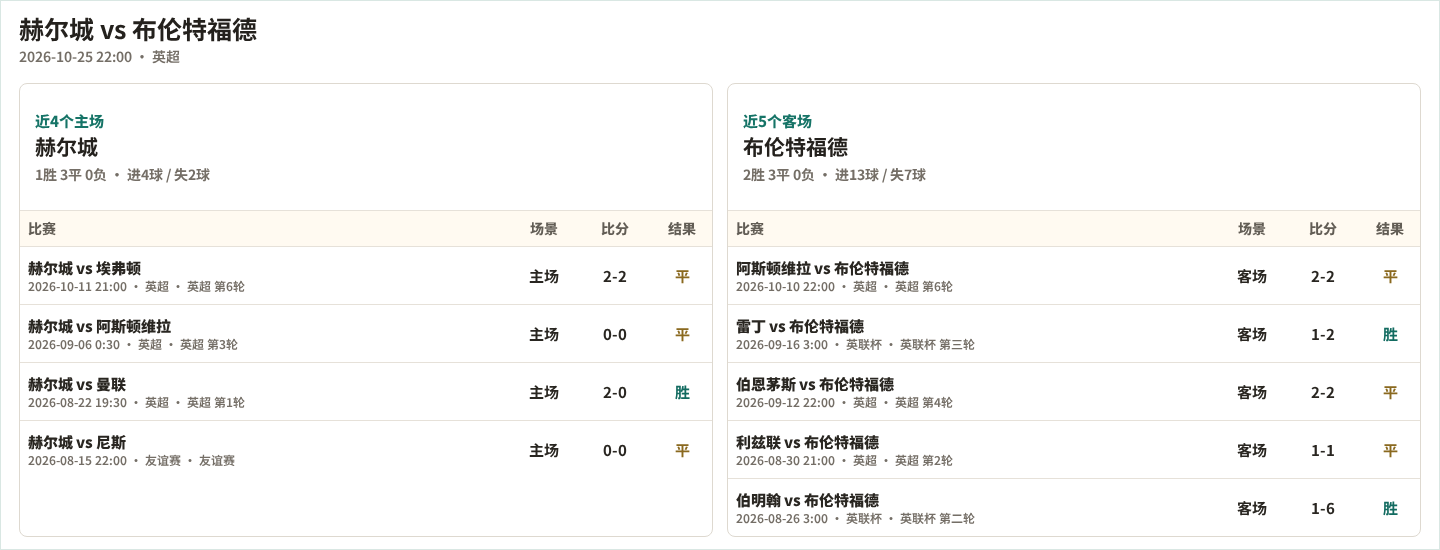Click result 胜 in 曼联 row
Screen dimensions: 1440x550
pos(682,392)
